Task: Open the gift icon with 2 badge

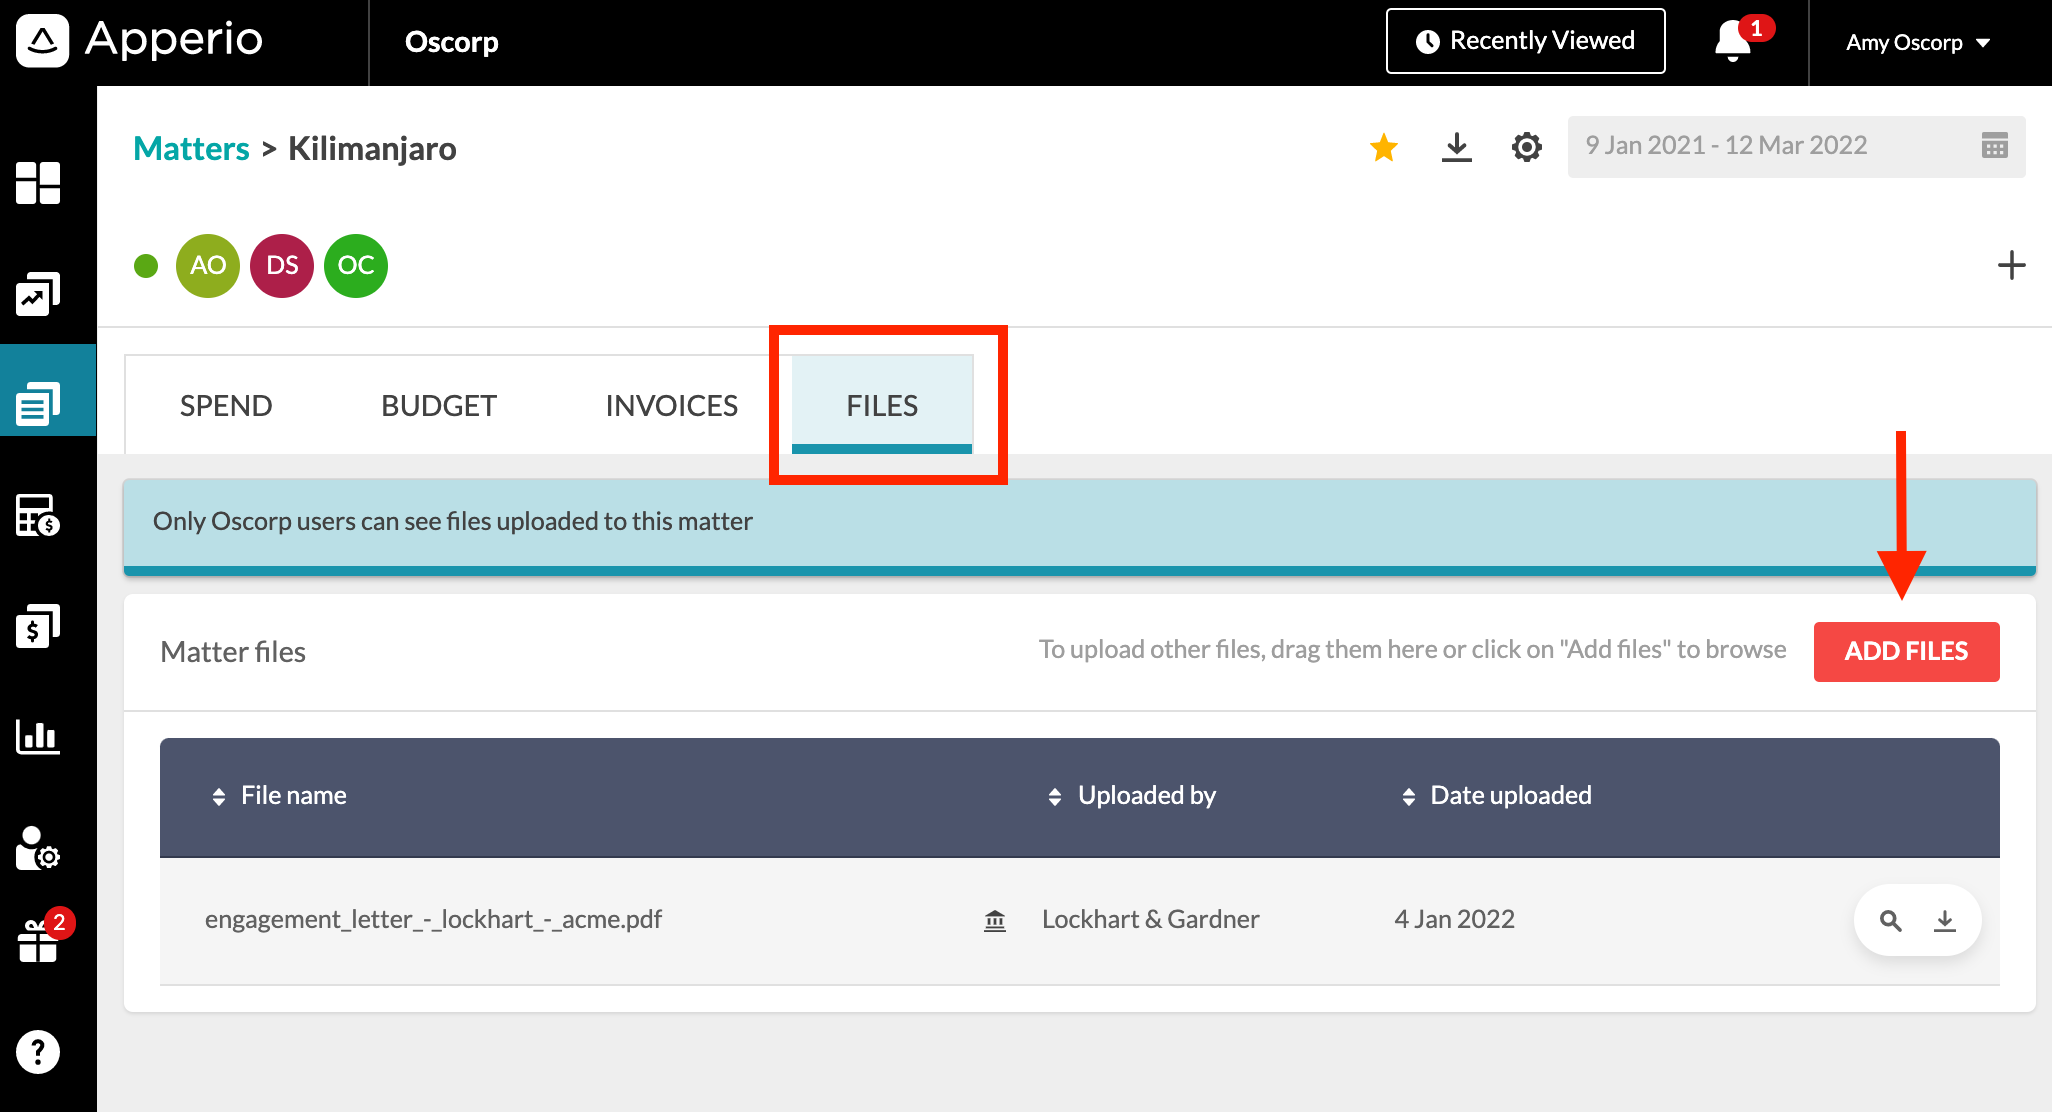Action: click(38, 941)
